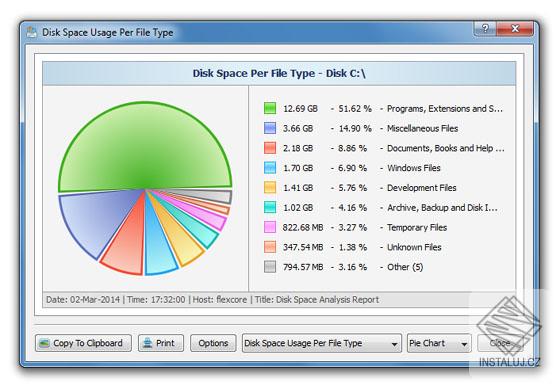
Task: Click the "1.38 %" percentage
Action: click(352, 247)
